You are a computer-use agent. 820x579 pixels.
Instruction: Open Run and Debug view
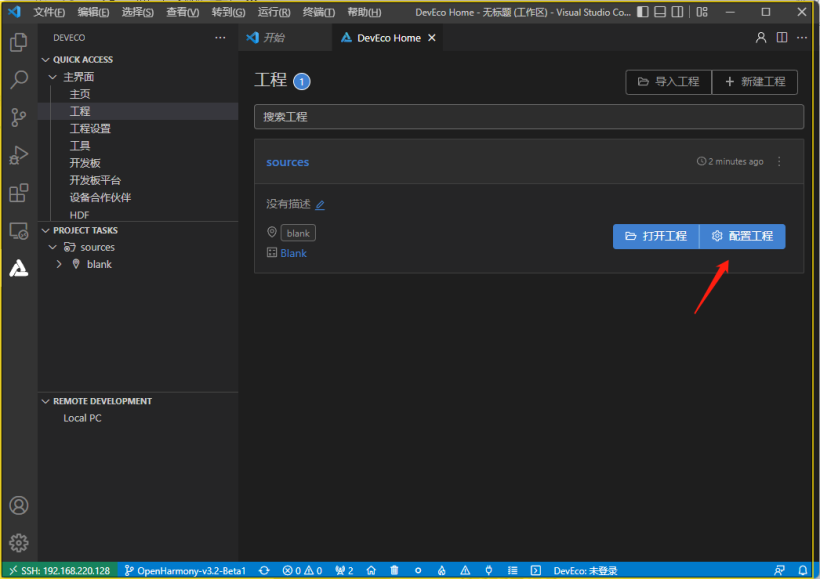(x=18, y=155)
